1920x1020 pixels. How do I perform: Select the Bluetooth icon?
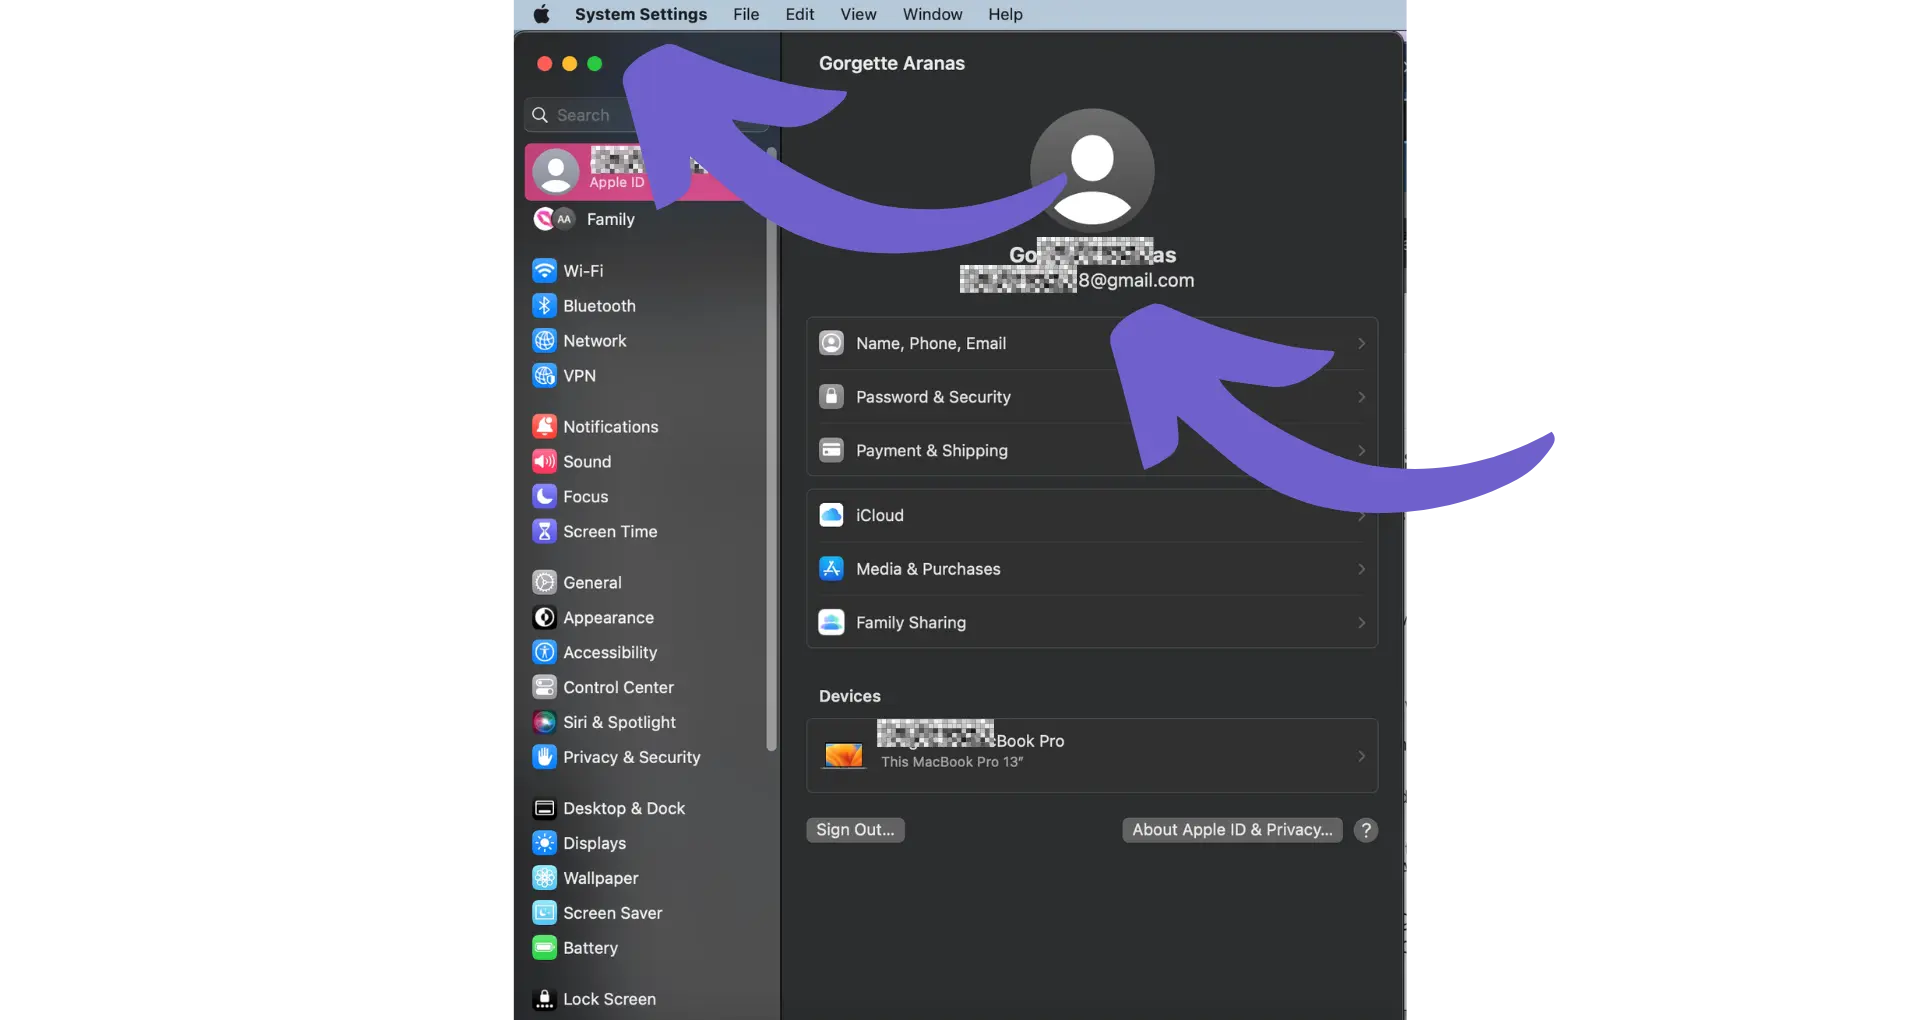(x=544, y=306)
